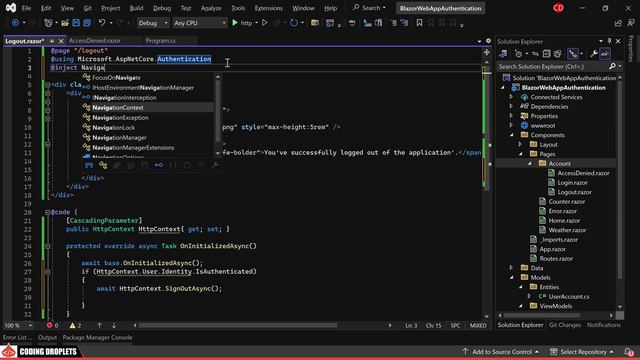Collapse the @code block at line 20
640x360 pixels.
47,212
